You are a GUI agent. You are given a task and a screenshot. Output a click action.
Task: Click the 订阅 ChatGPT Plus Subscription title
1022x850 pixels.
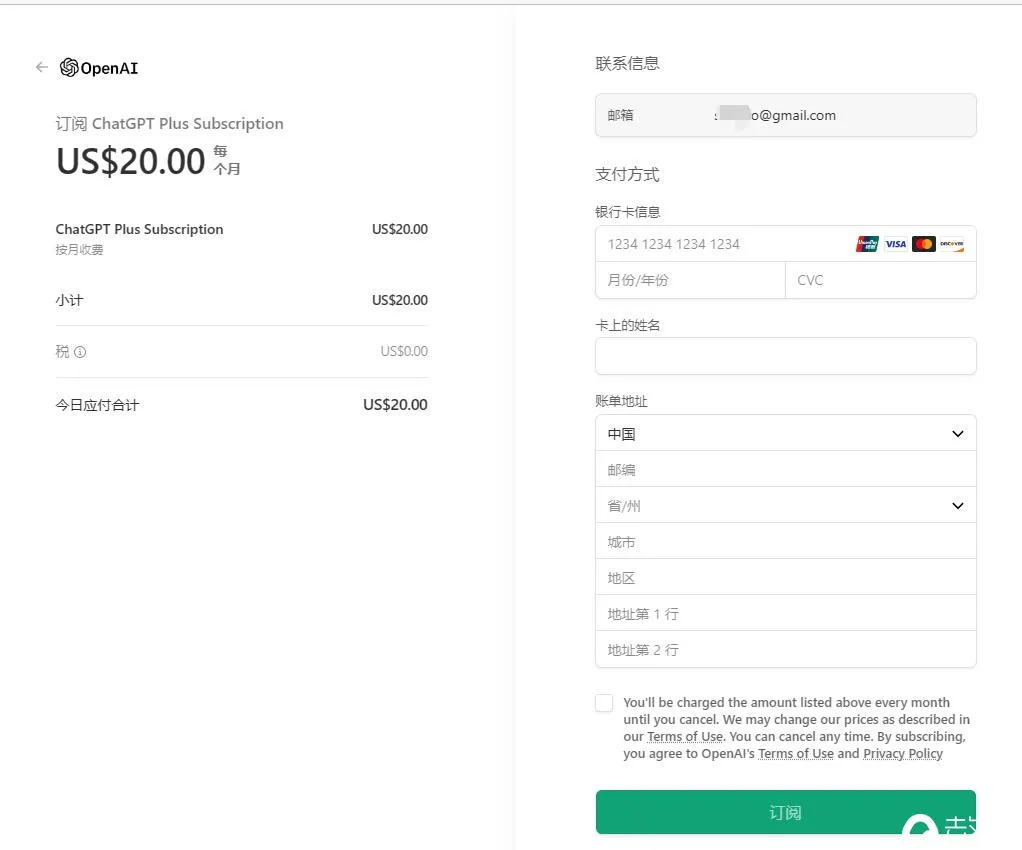[x=169, y=124]
